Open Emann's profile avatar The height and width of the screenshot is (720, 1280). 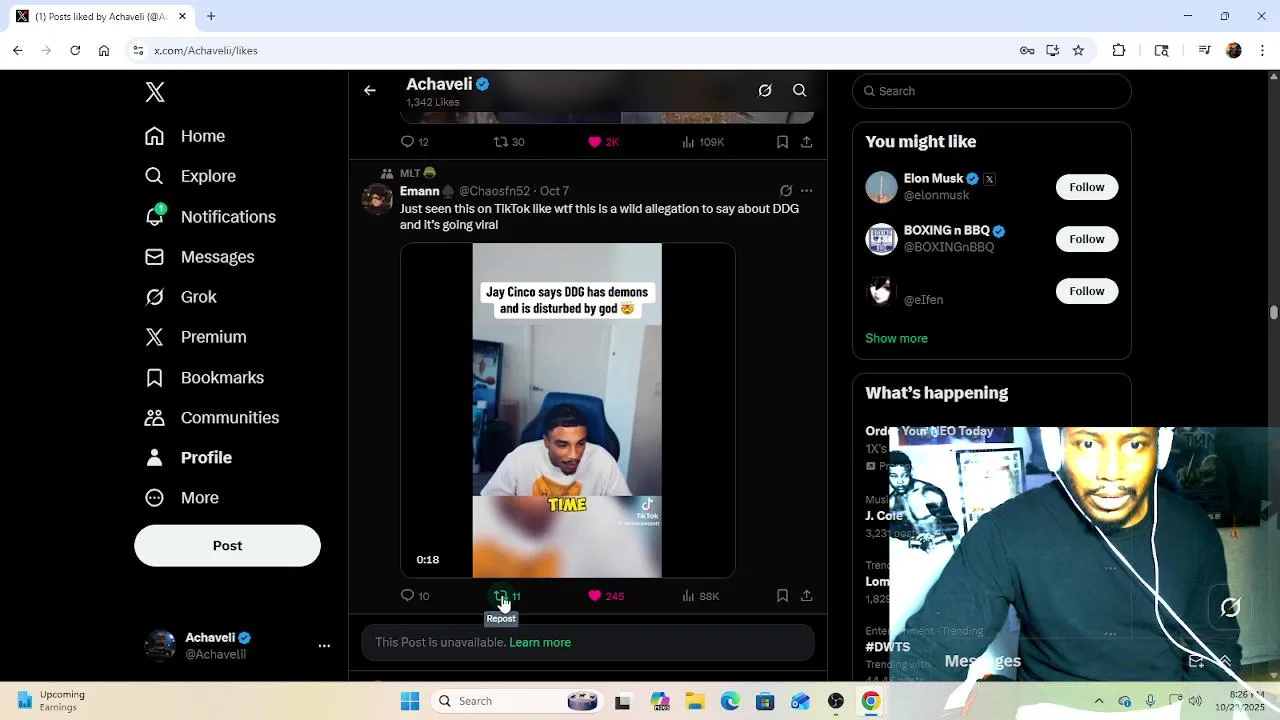[377, 199]
